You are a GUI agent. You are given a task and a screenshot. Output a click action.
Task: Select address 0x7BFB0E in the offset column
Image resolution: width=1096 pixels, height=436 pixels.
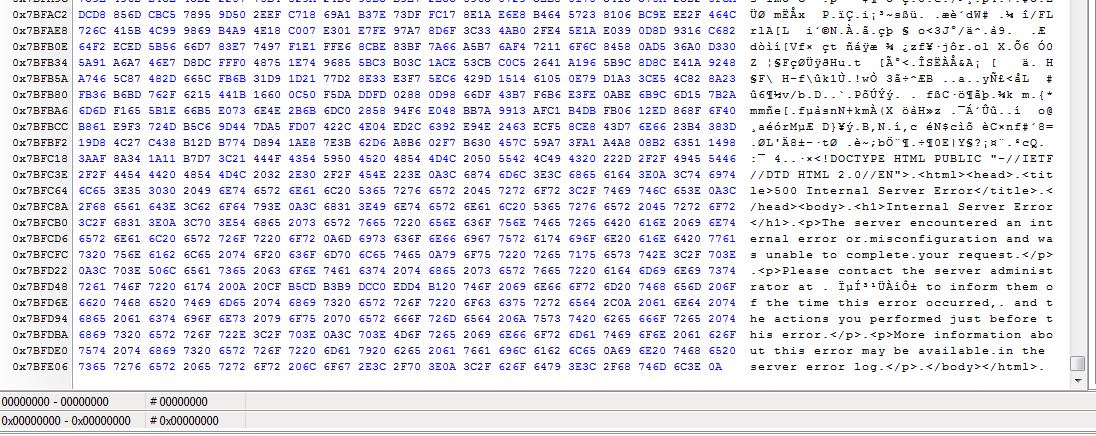pyautogui.click(x=40, y=46)
